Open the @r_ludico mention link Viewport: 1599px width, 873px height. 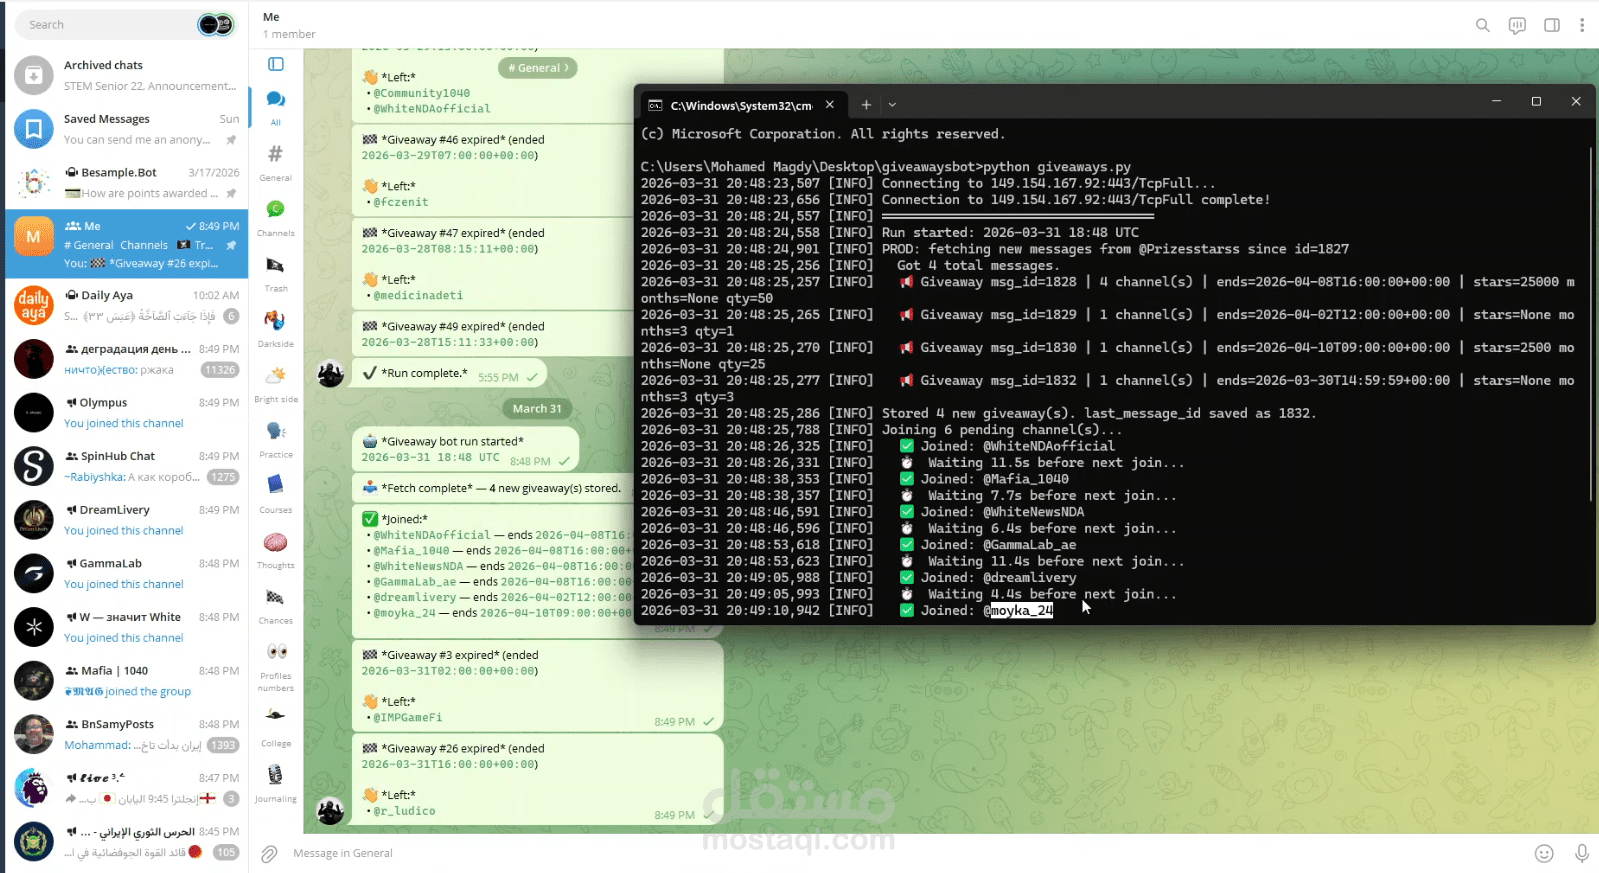[x=404, y=811]
